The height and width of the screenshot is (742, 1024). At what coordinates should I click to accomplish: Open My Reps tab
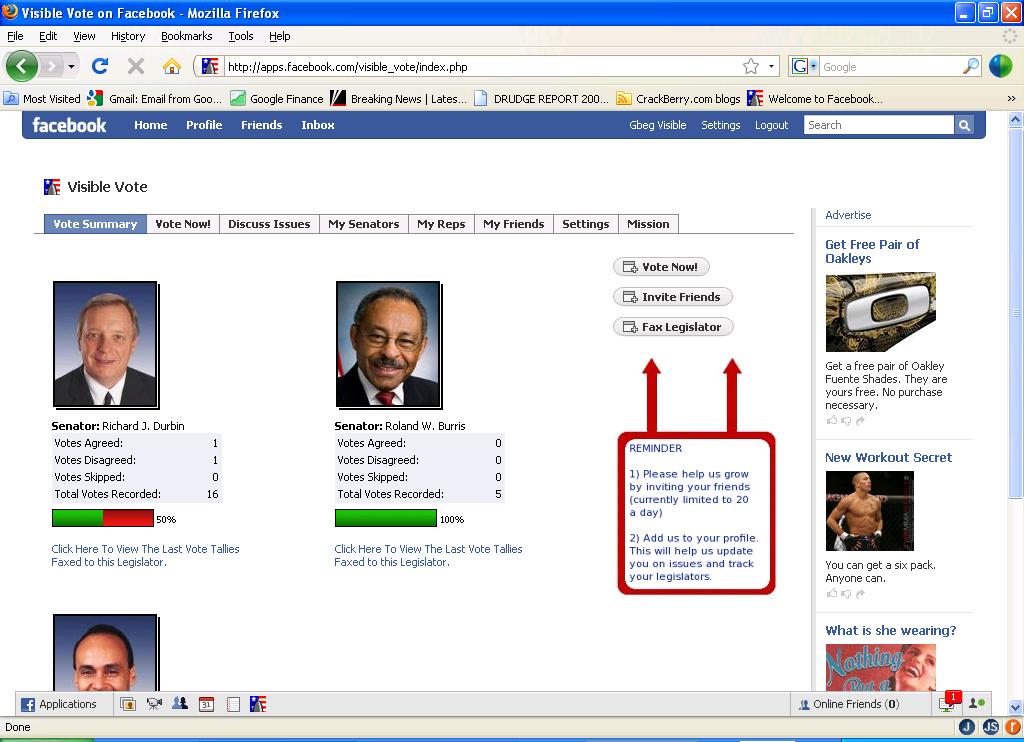coord(441,224)
